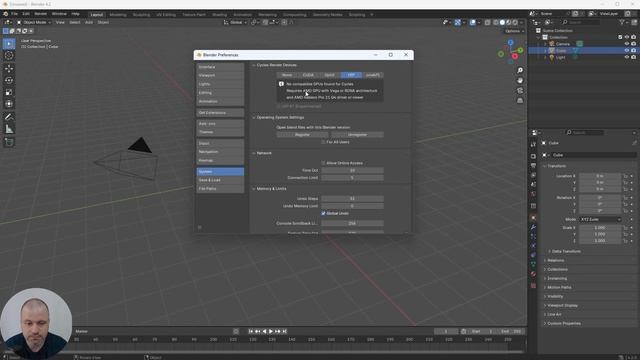
Task: Toggle camera view gizmo button
Action: pos(520,90)
